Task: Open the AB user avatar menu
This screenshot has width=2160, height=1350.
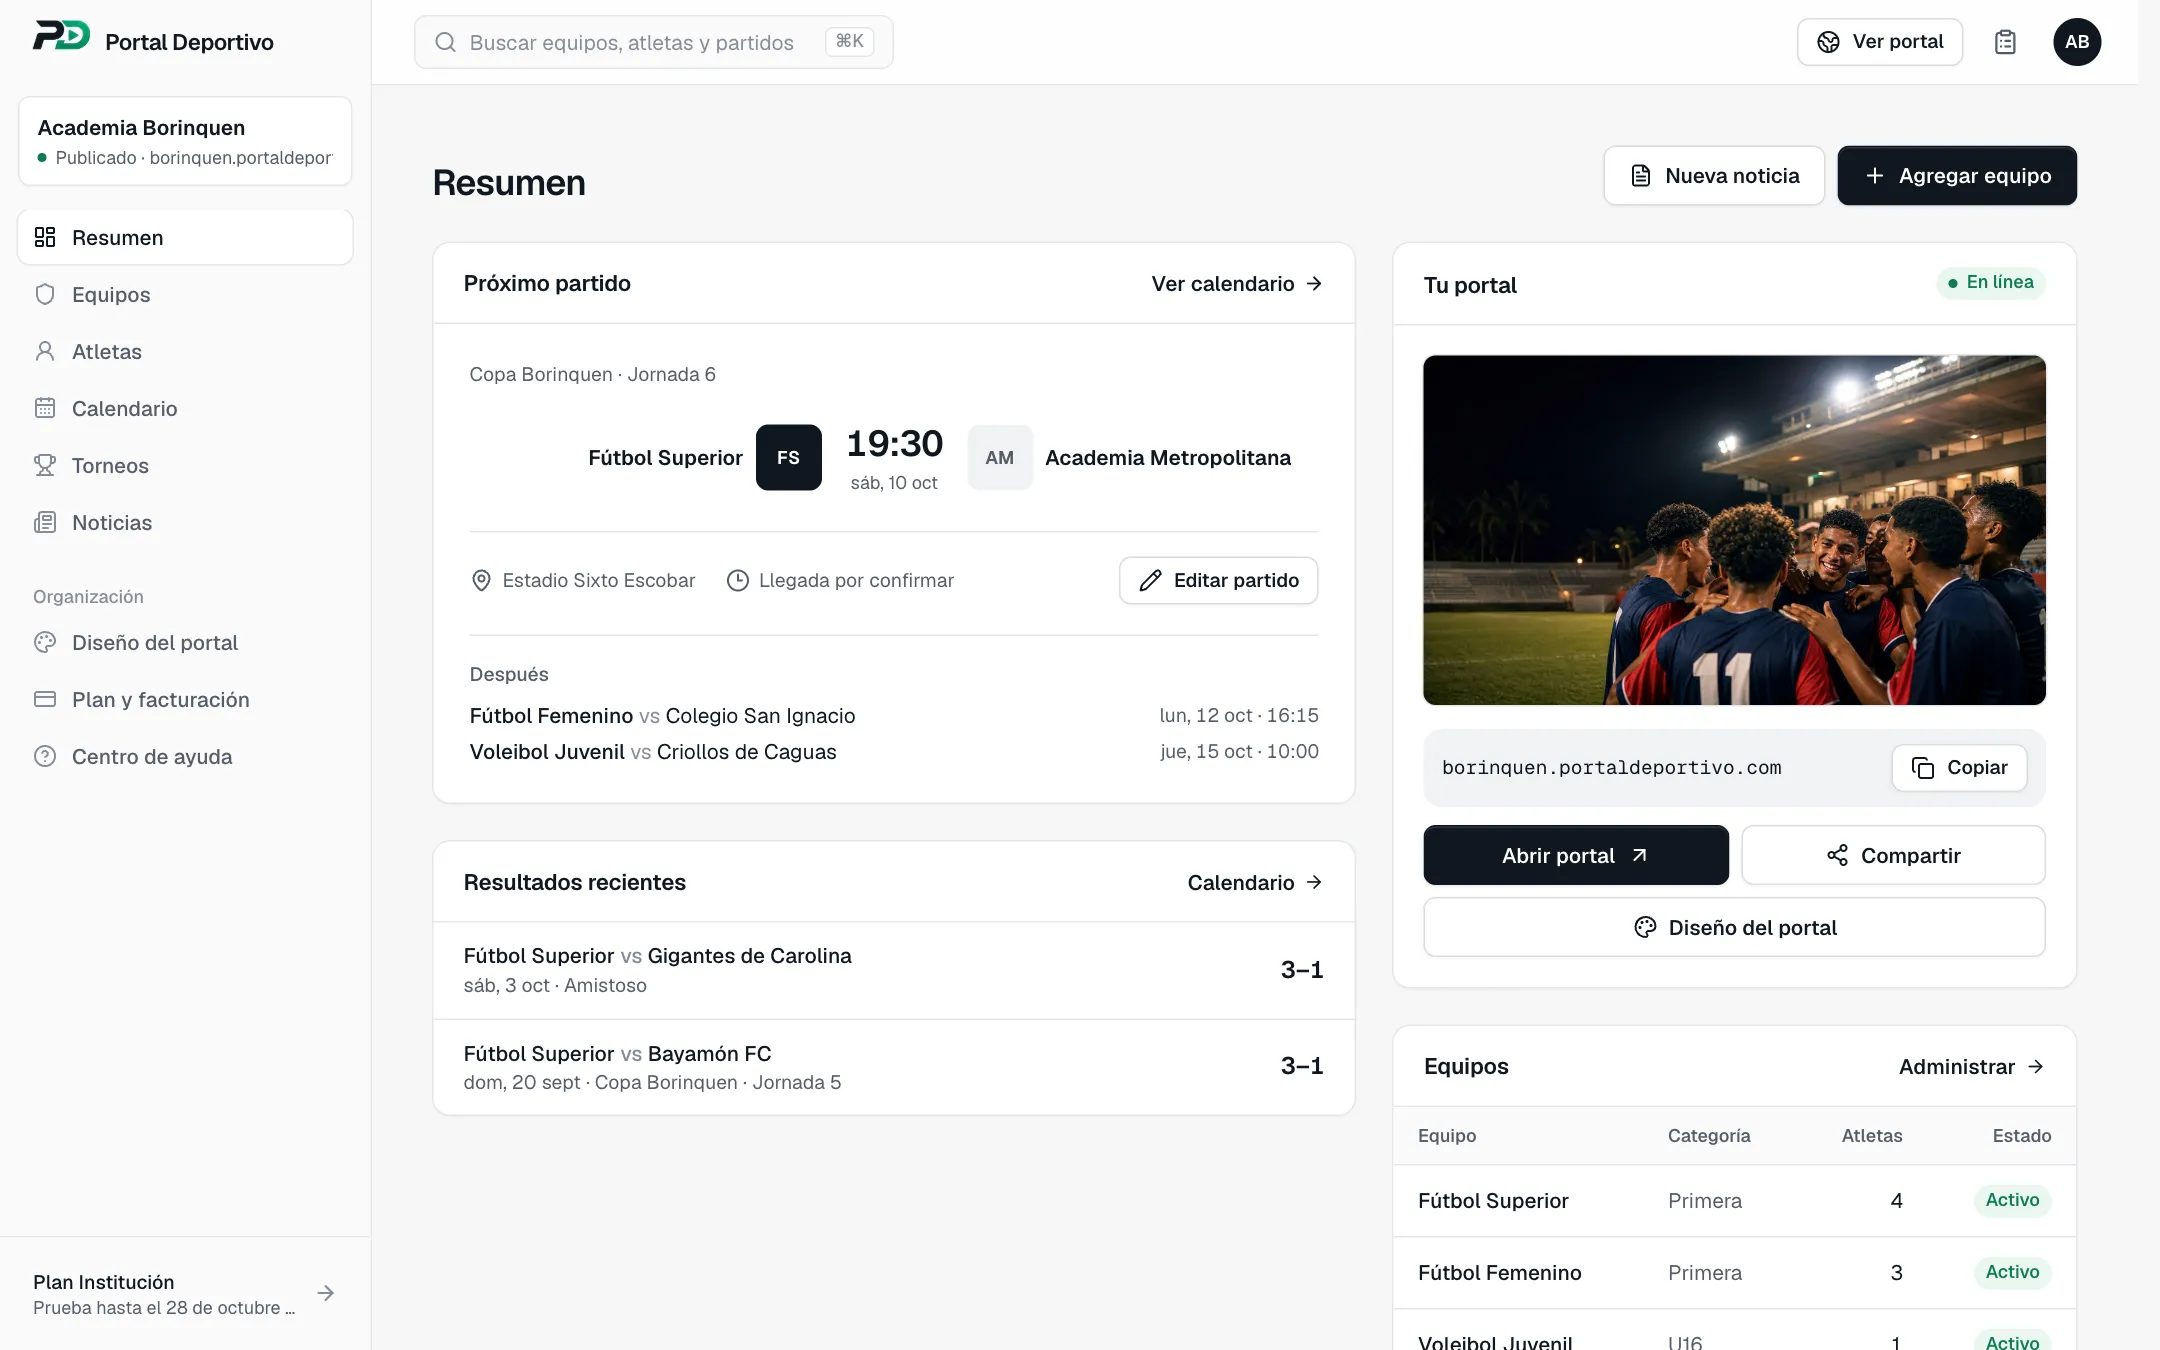Action: pyautogui.click(x=2077, y=42)
